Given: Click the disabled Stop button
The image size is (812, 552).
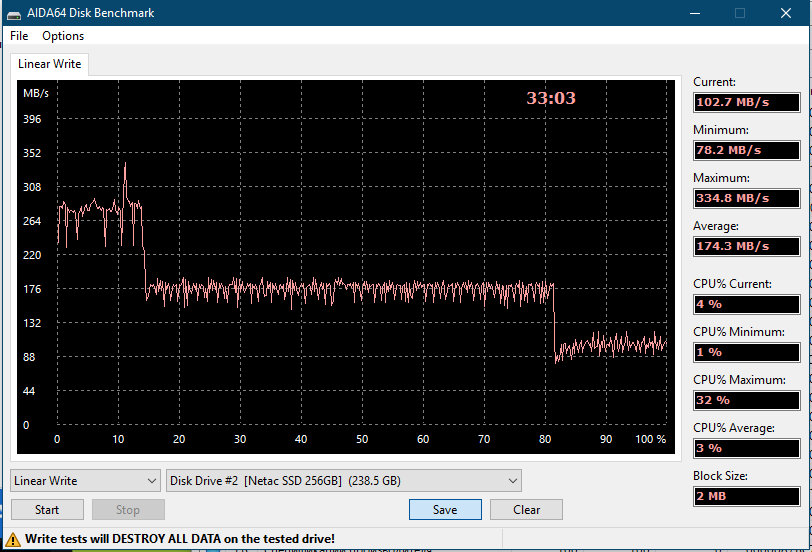Looking at the screenshot, I should tap(128, 510).
